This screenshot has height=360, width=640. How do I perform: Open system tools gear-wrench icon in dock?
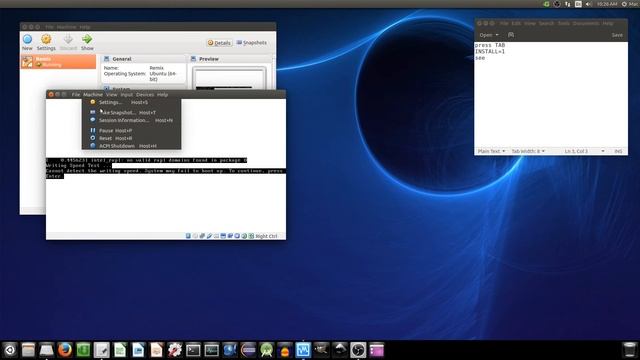coord(175,350)
